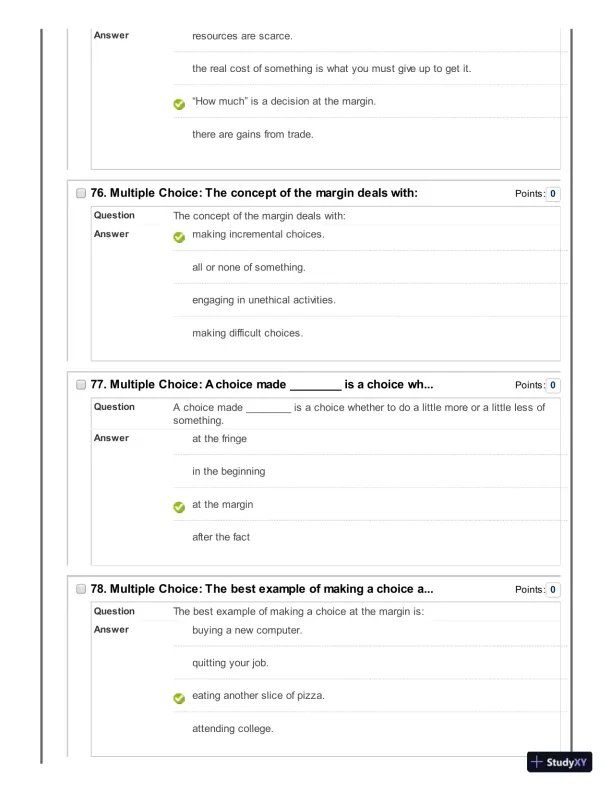Click the StudyXY logo badge
This screenshot has height=792, width=612.
coord(559,763)
